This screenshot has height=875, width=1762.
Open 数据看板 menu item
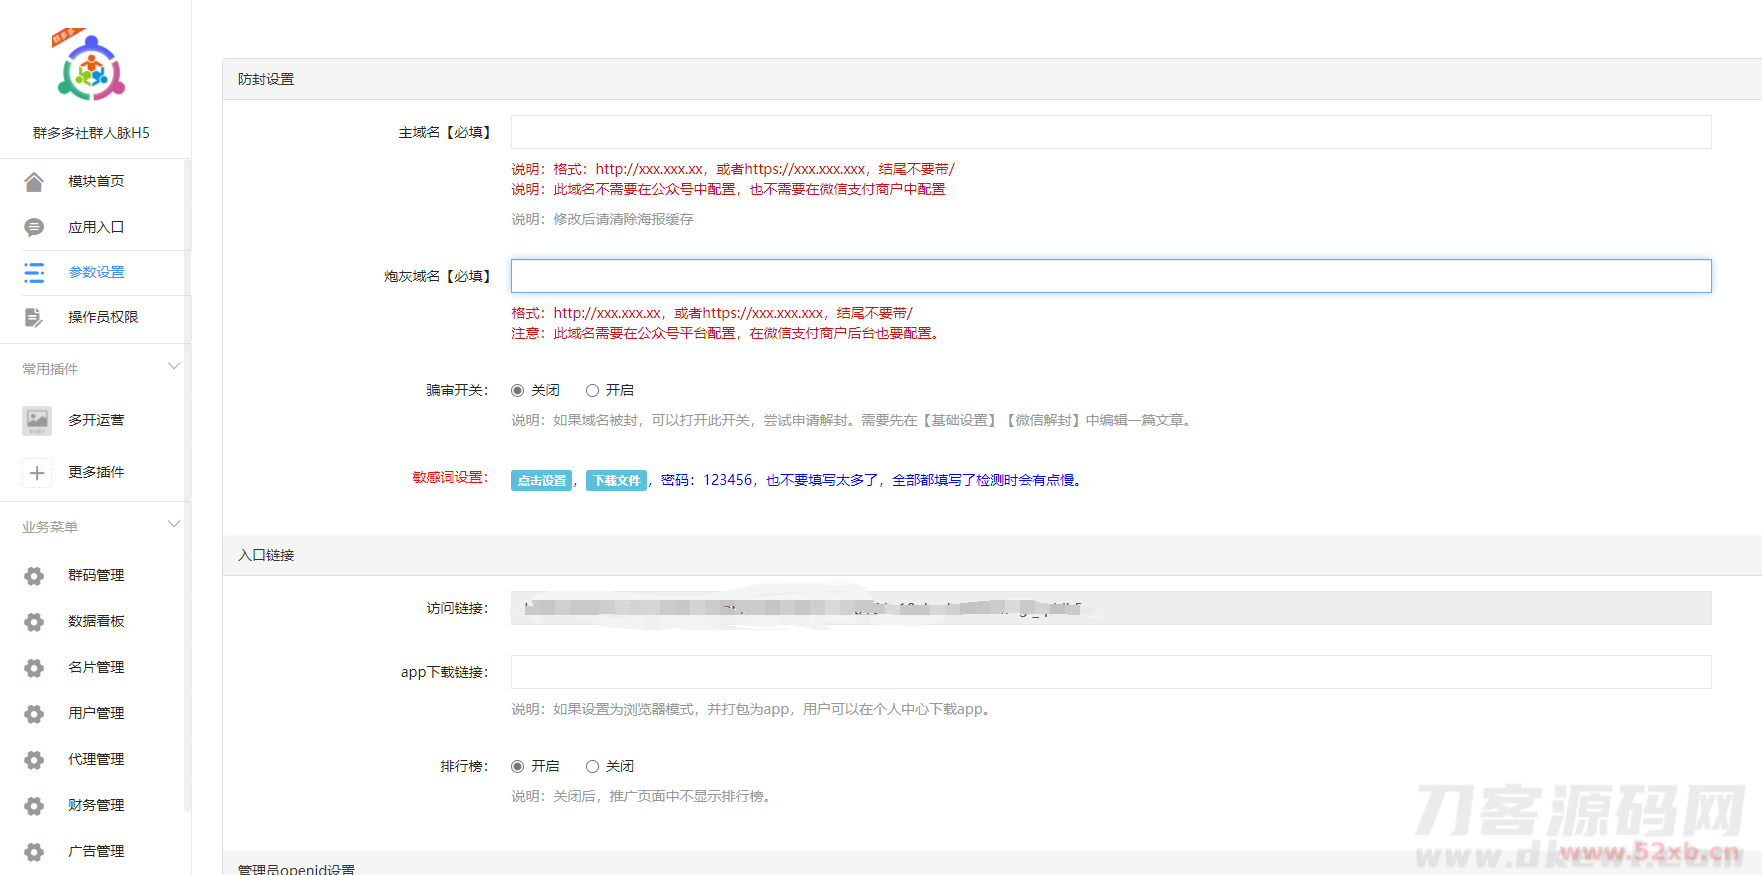click(x=96, y=621)
